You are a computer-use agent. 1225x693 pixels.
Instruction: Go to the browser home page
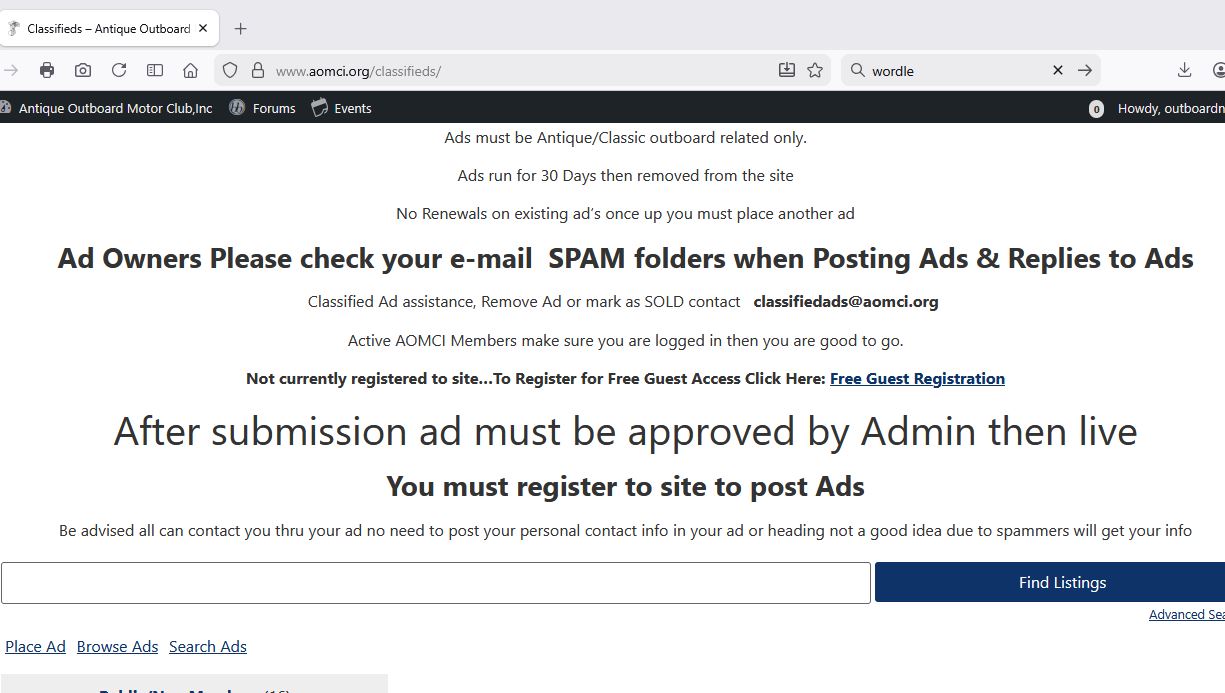(190, 70)
